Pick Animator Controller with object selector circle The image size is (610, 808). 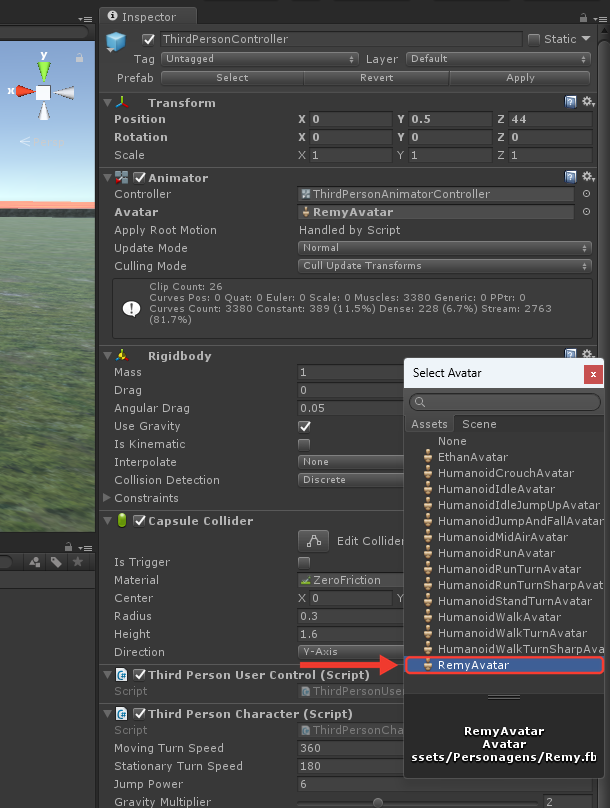(586, 194)
